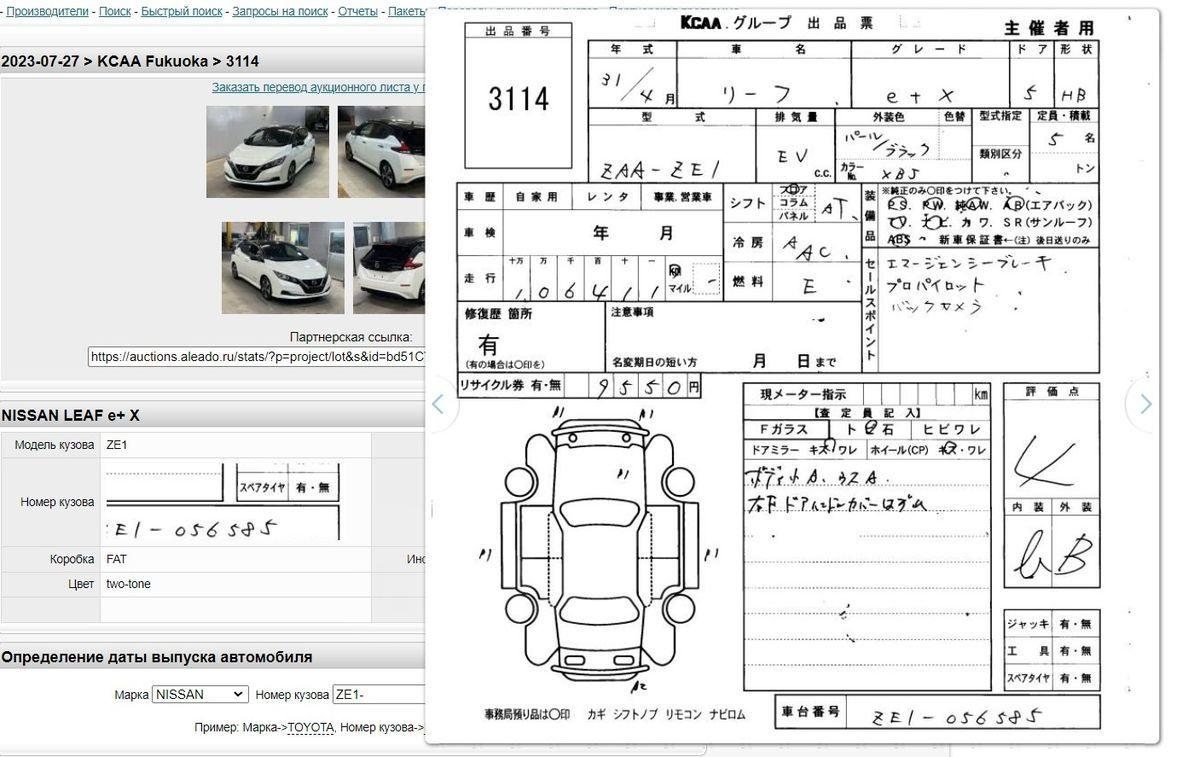This screenshot has width=1200, height=757.
Task: Click the Определение даты выпуска автомобиля heading
Action: click(156, 657)
